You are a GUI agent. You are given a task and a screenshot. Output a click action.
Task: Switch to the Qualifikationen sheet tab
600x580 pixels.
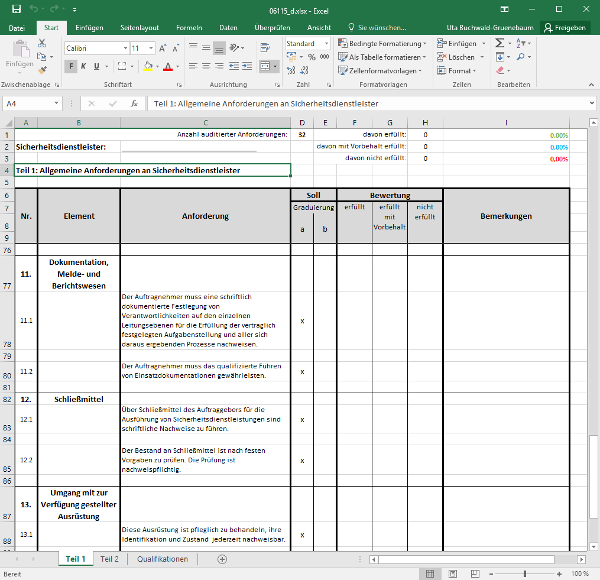pyautogui.click(x=162, y=559)
